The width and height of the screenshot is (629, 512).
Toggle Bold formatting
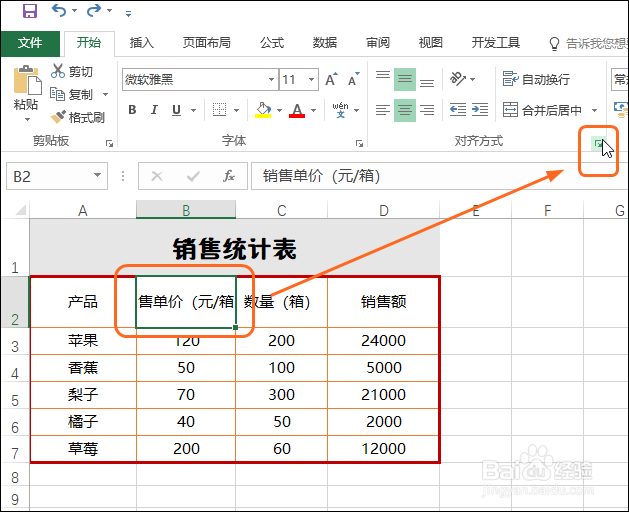coord(132,110)
